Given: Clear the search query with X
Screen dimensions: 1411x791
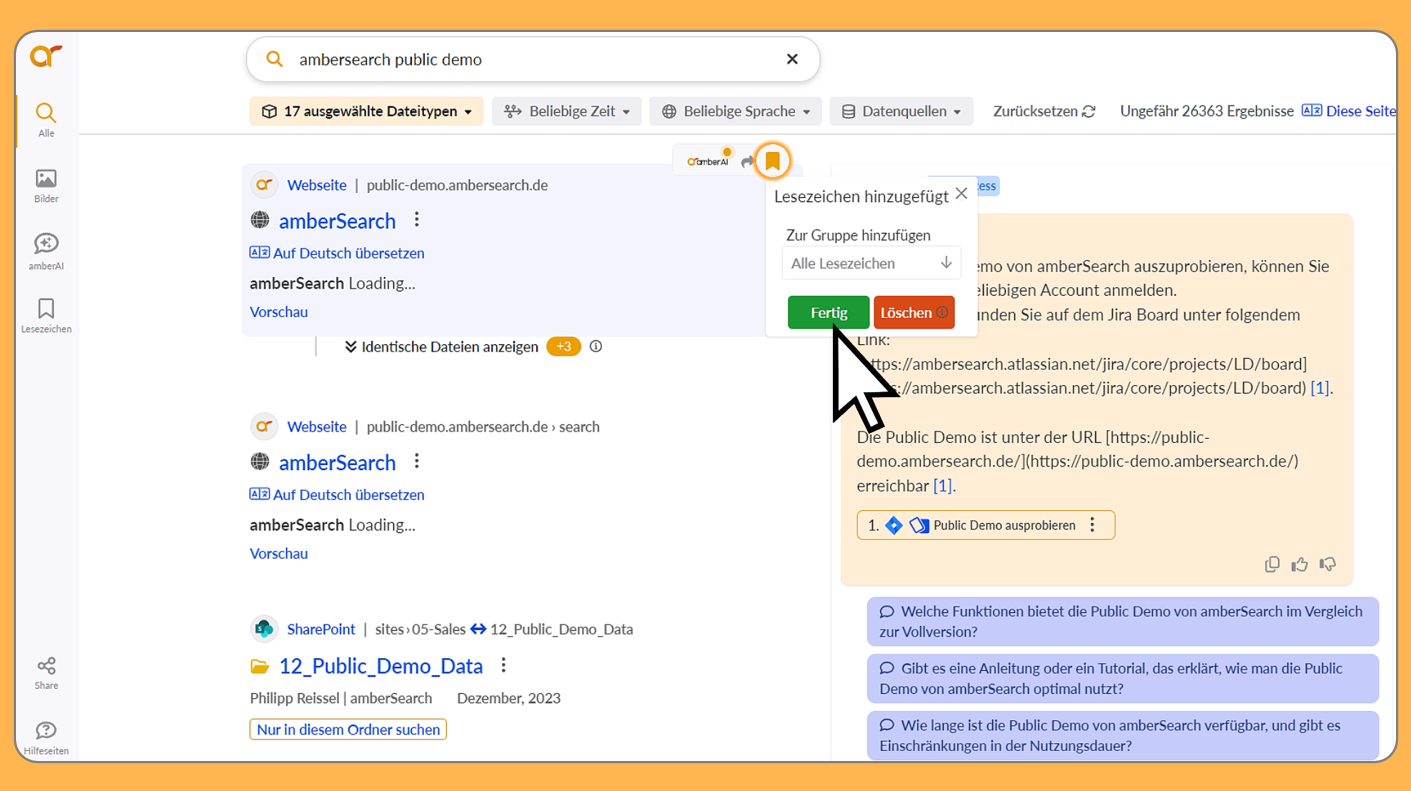Looking at the screenshot, I should 792,59.
